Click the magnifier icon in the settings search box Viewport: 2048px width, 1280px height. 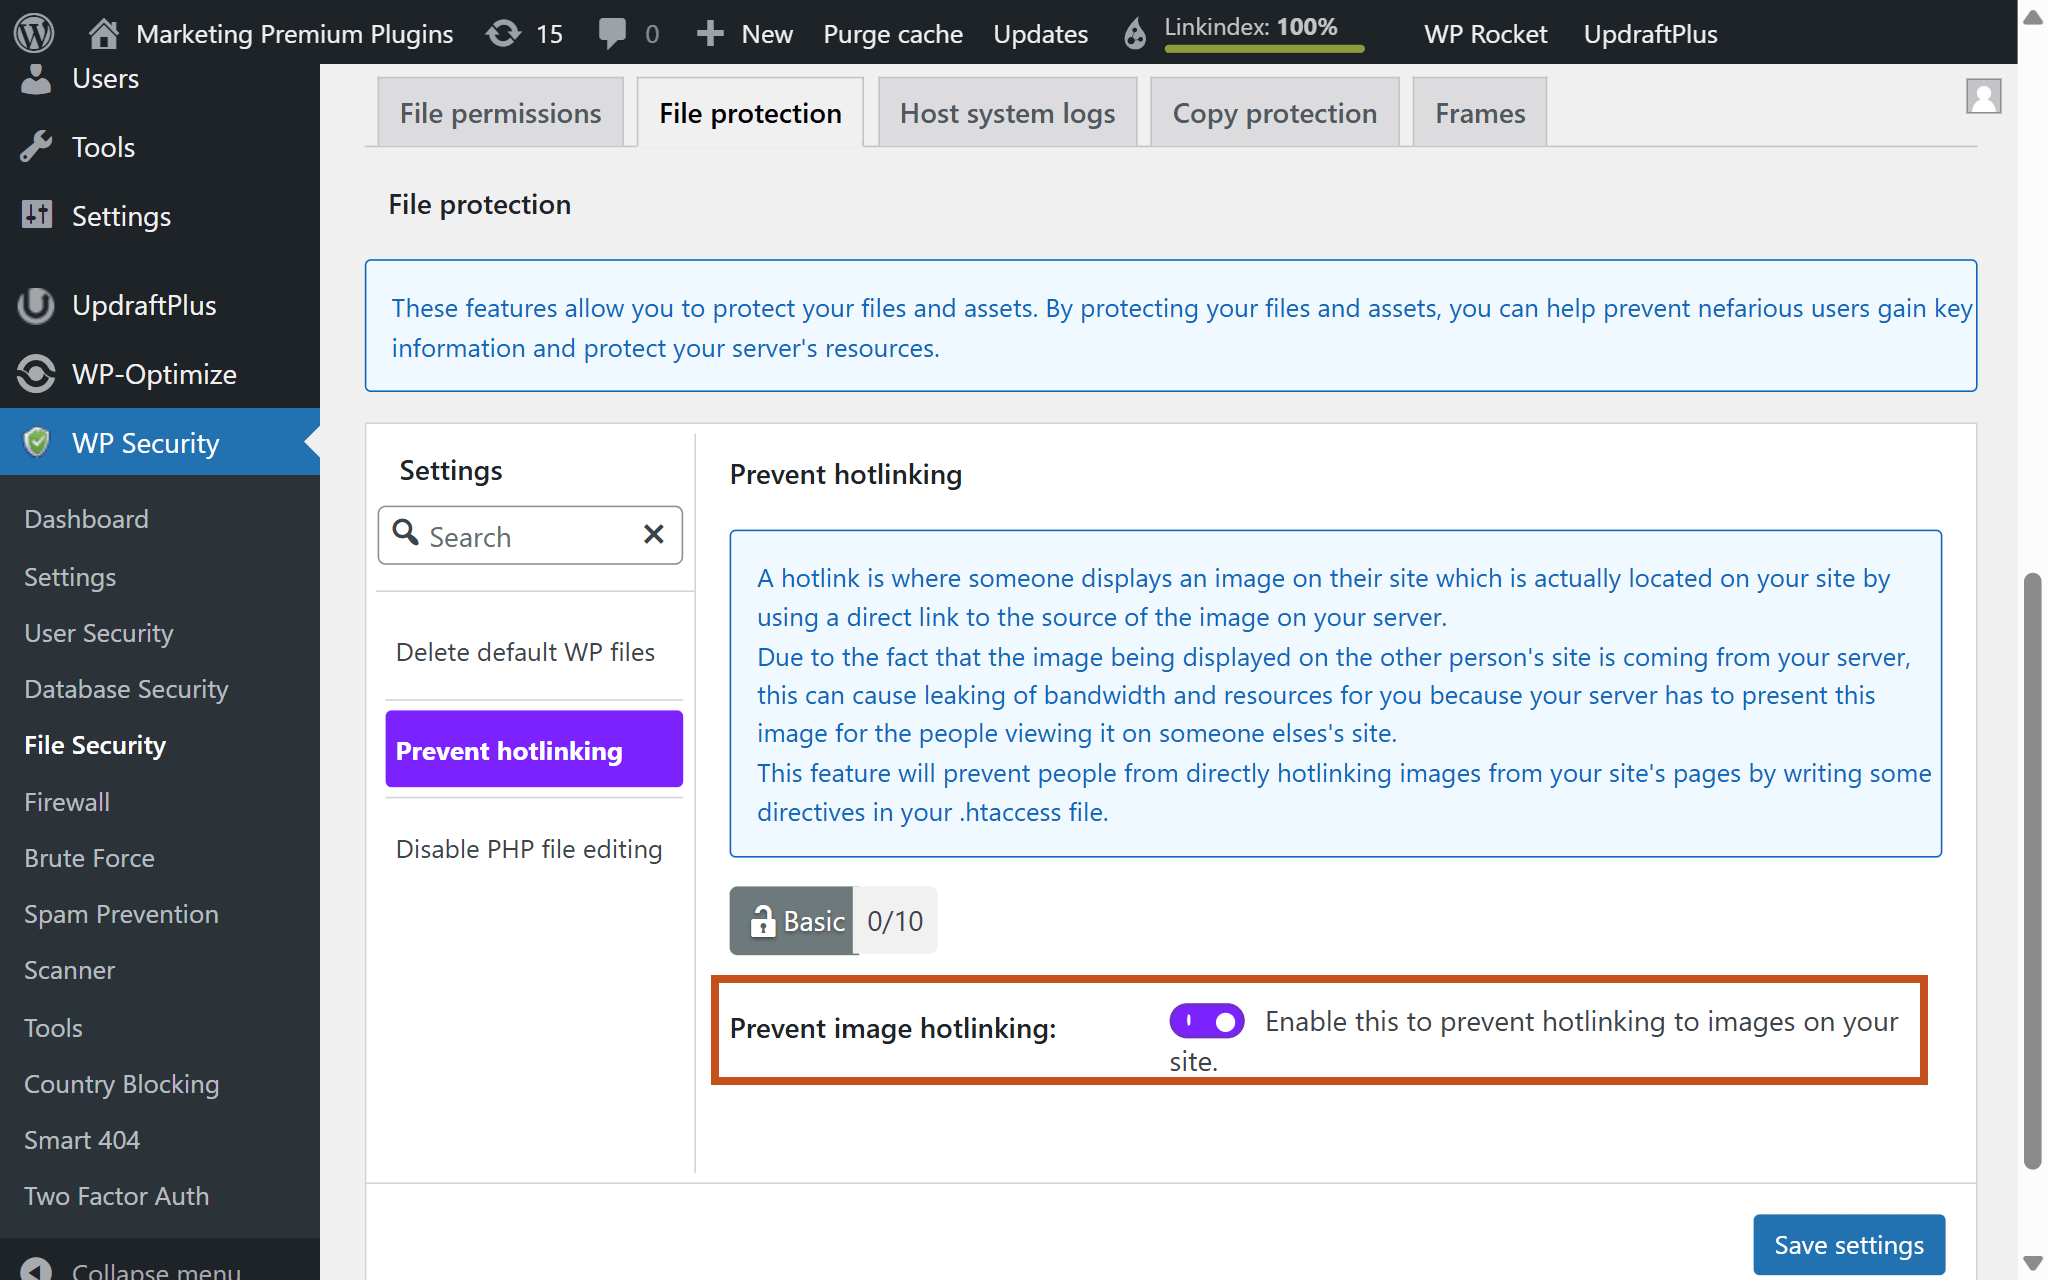pyautogui.click(x=406, y=535)
